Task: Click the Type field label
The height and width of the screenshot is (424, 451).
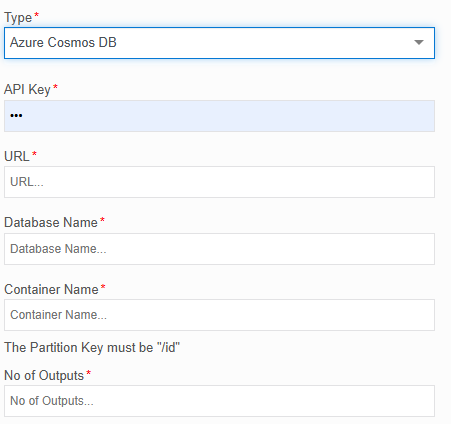Action: (18, 18)
